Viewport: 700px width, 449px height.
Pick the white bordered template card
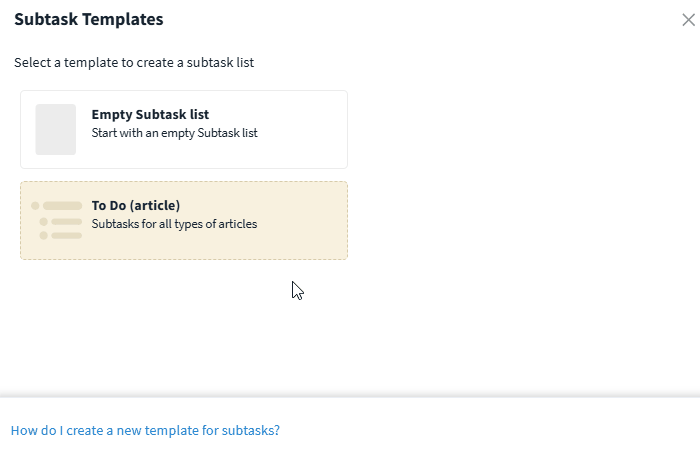click(184, 129)
